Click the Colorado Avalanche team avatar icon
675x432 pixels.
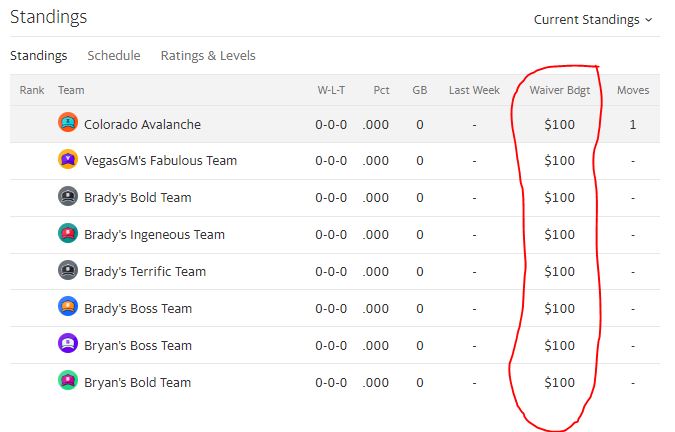point(68,124)
